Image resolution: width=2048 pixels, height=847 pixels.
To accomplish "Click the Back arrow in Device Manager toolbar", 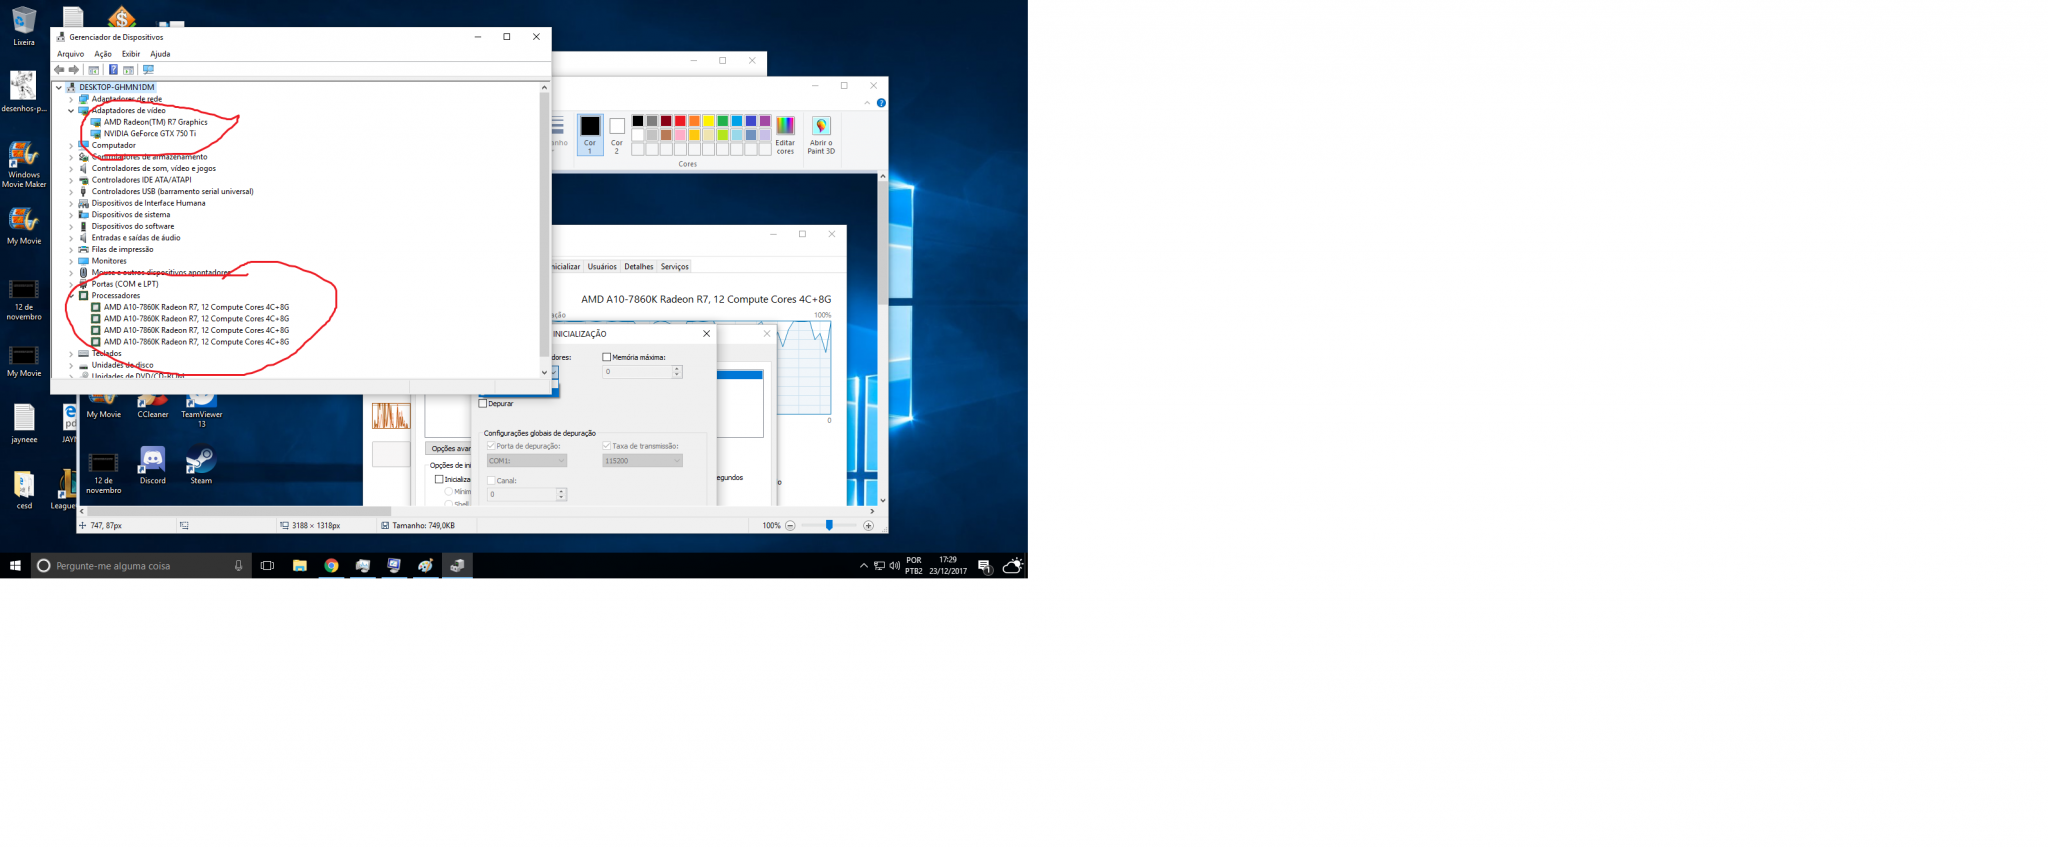I will pos(59,70).
